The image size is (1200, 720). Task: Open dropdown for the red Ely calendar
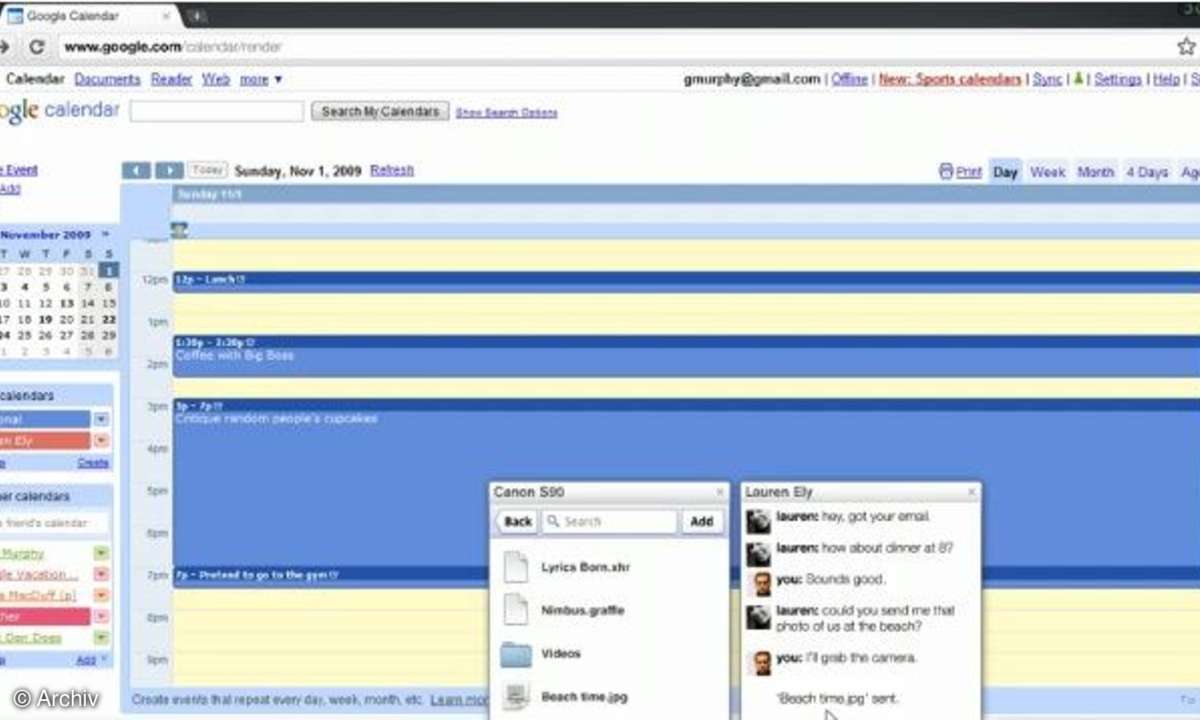pos(101,441)
